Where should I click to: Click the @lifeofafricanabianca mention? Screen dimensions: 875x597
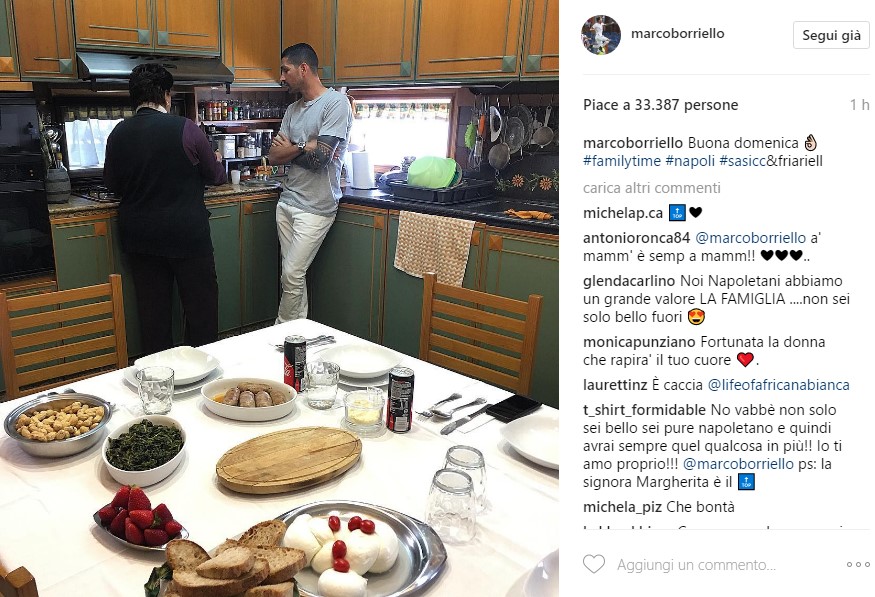(778, 385)
